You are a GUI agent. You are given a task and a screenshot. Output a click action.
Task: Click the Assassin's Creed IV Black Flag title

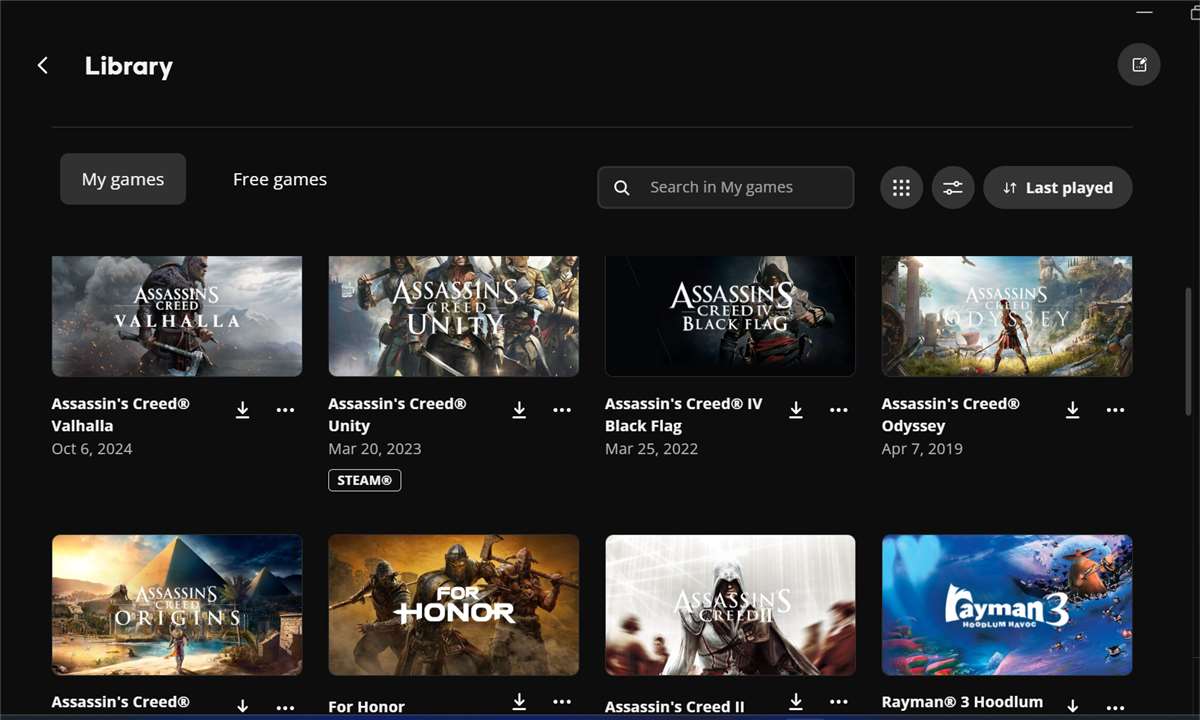tap(684, 415)
